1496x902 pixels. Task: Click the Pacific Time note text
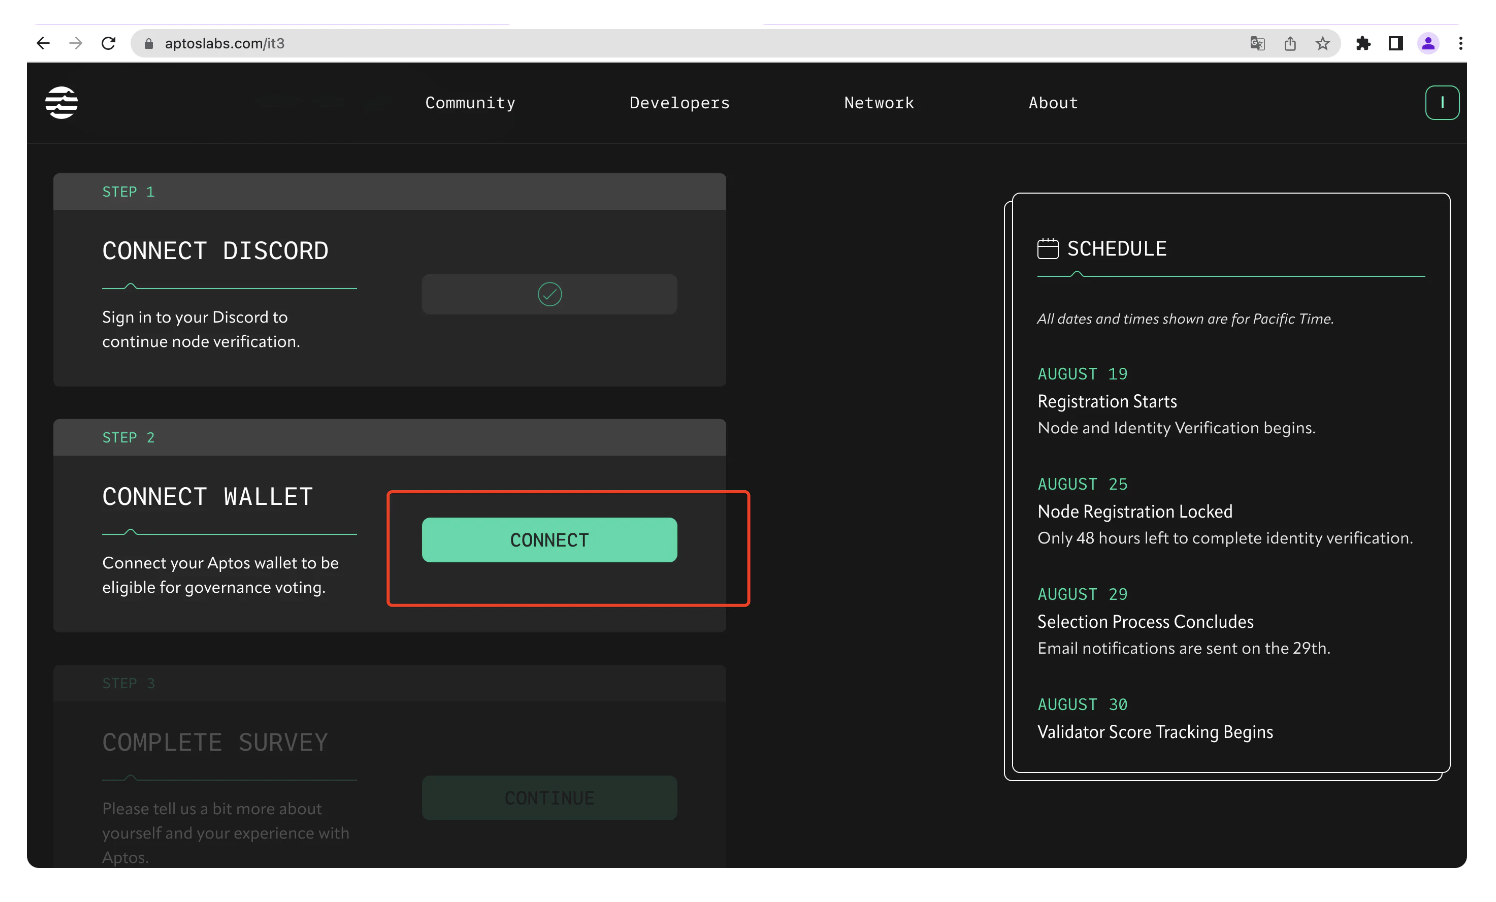pyautogui.click(x=1185, y=319)
